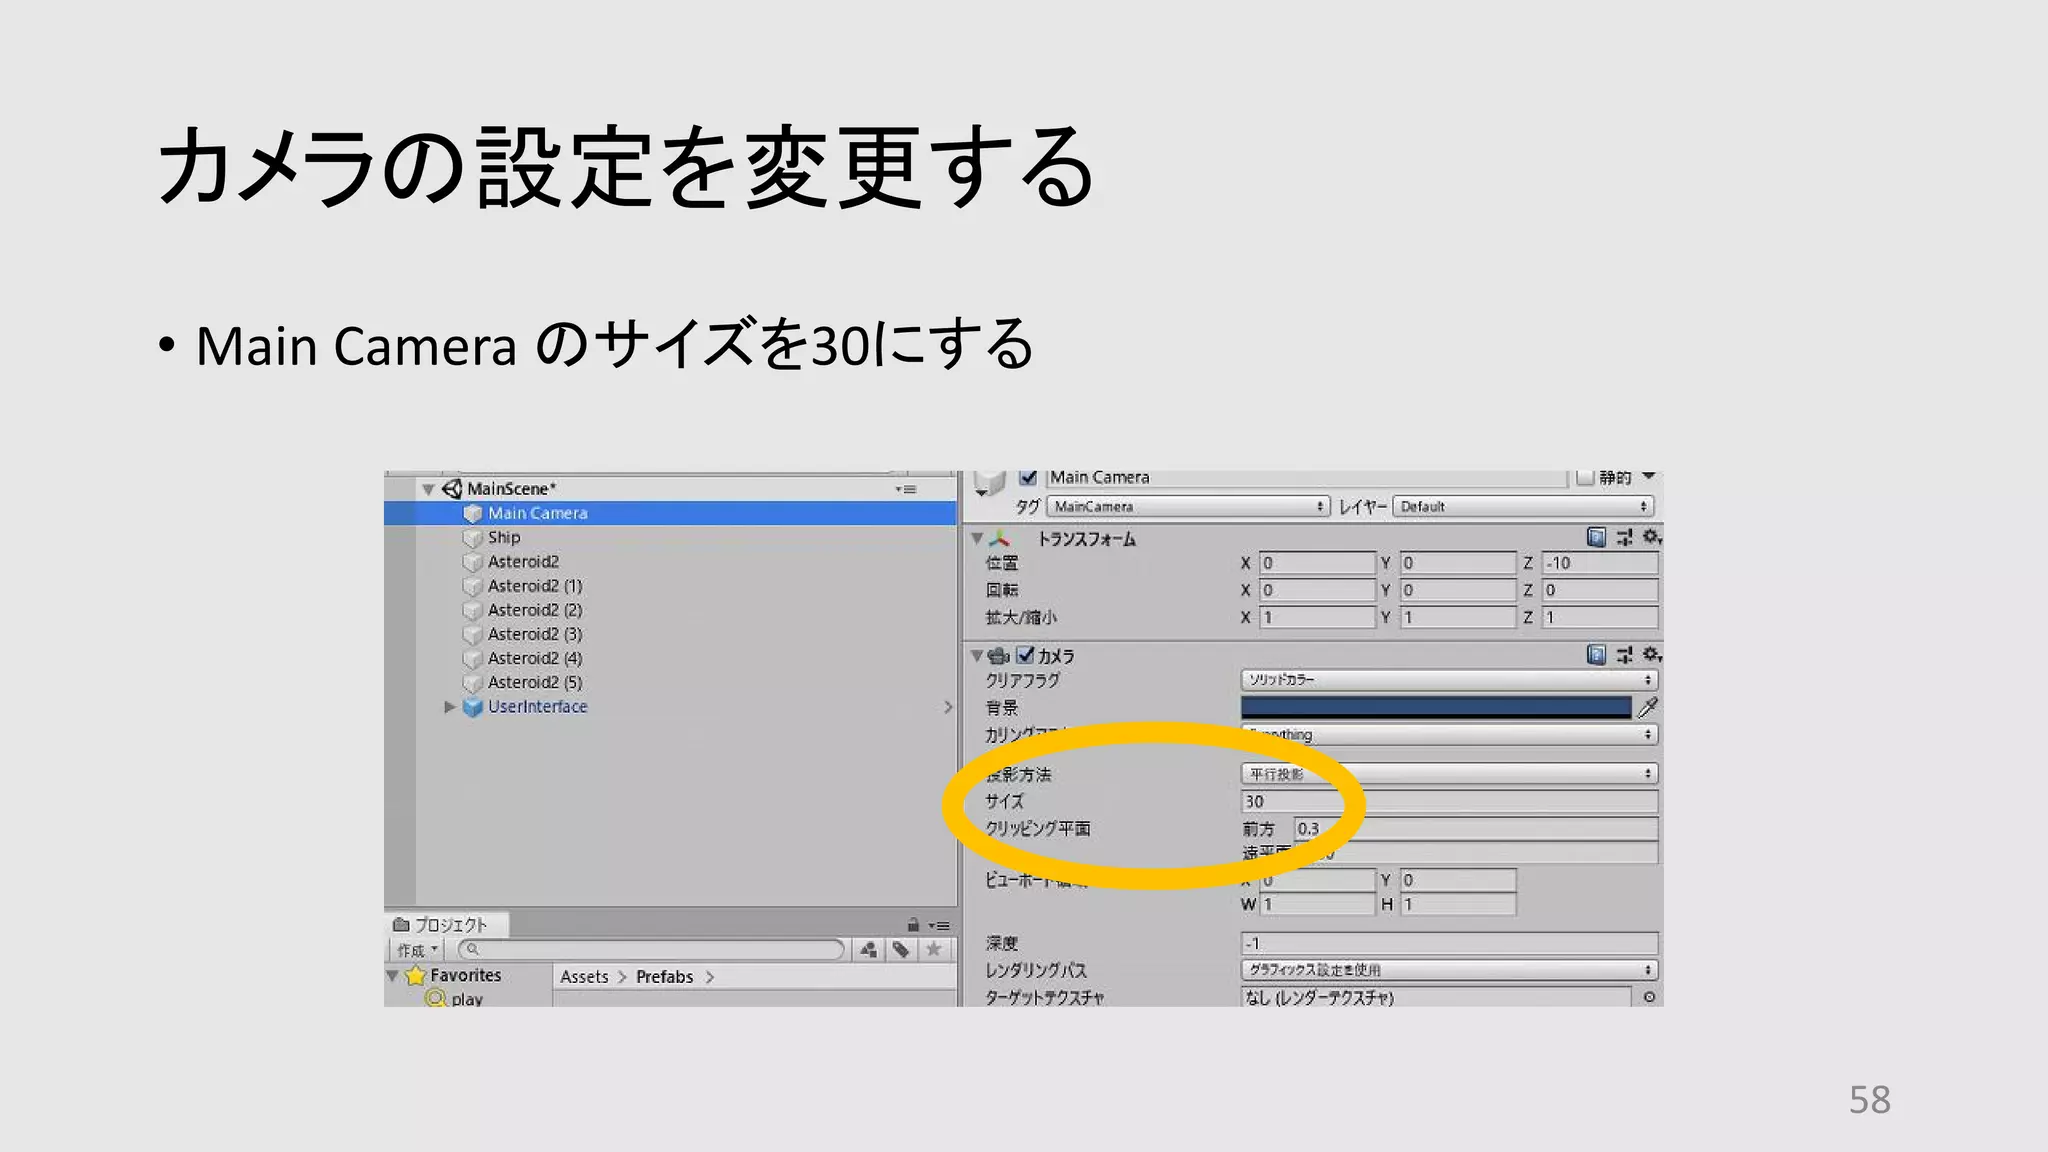The height and width of the screenshot is (1152, 2048).
Task: Click the 背景 background color swatch
Action: pos(1436,707)
